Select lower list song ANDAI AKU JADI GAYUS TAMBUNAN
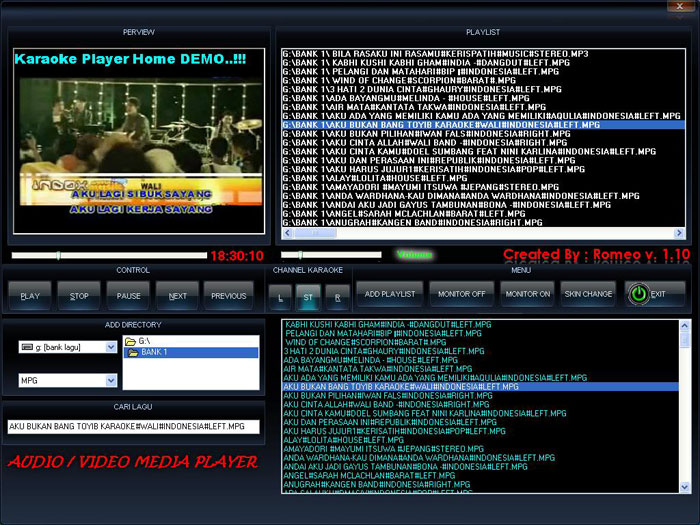The image size is (700, 525). pyautogui.click(x=481, y=467)
